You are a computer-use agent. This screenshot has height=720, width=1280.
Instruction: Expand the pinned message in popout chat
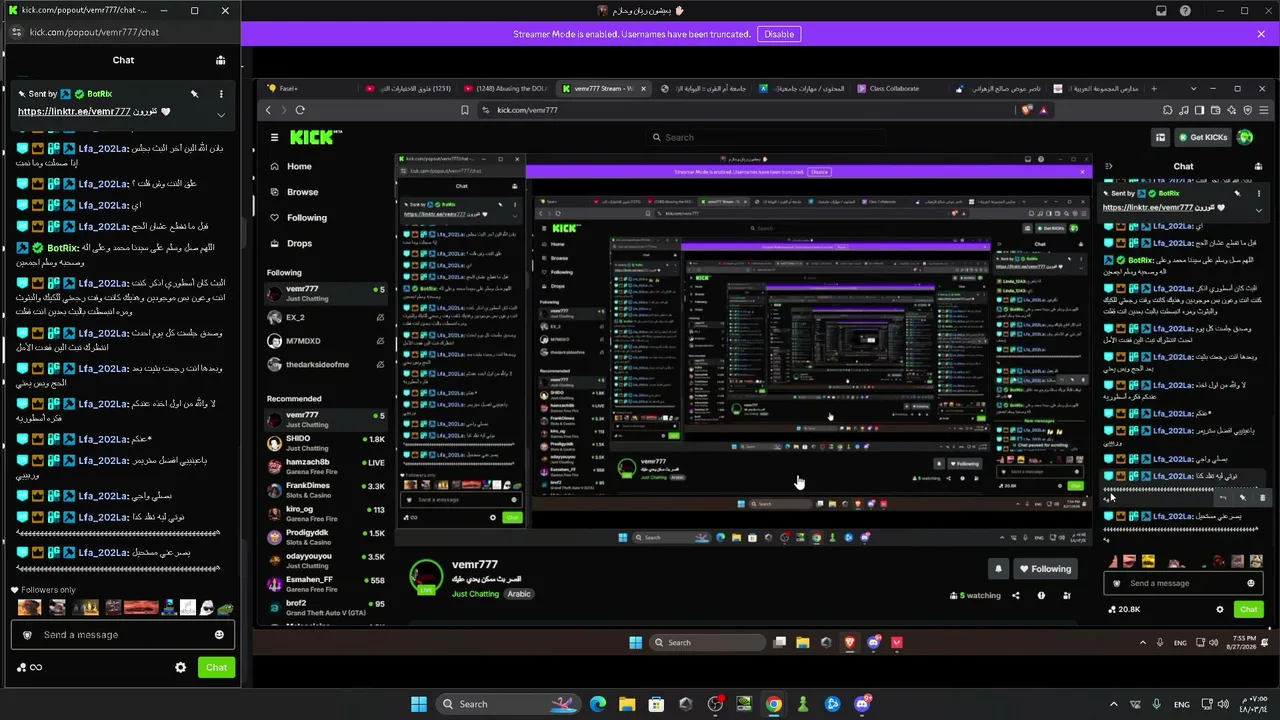[x=221, y=114]
